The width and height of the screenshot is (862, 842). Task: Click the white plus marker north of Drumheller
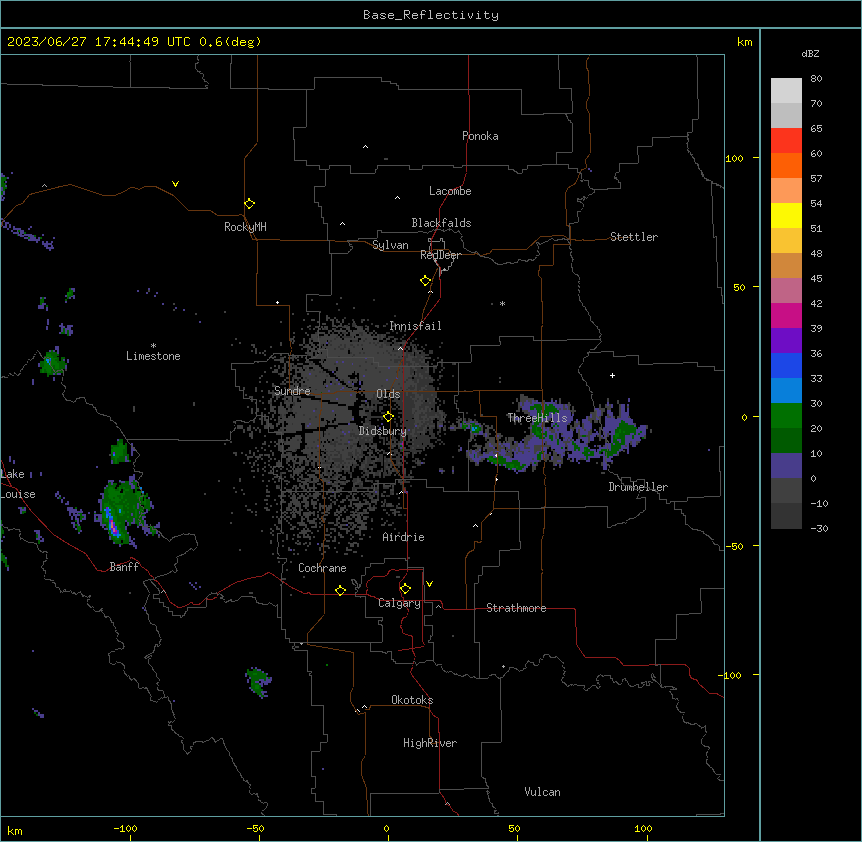pyautogui.click(x=612, y=375)
